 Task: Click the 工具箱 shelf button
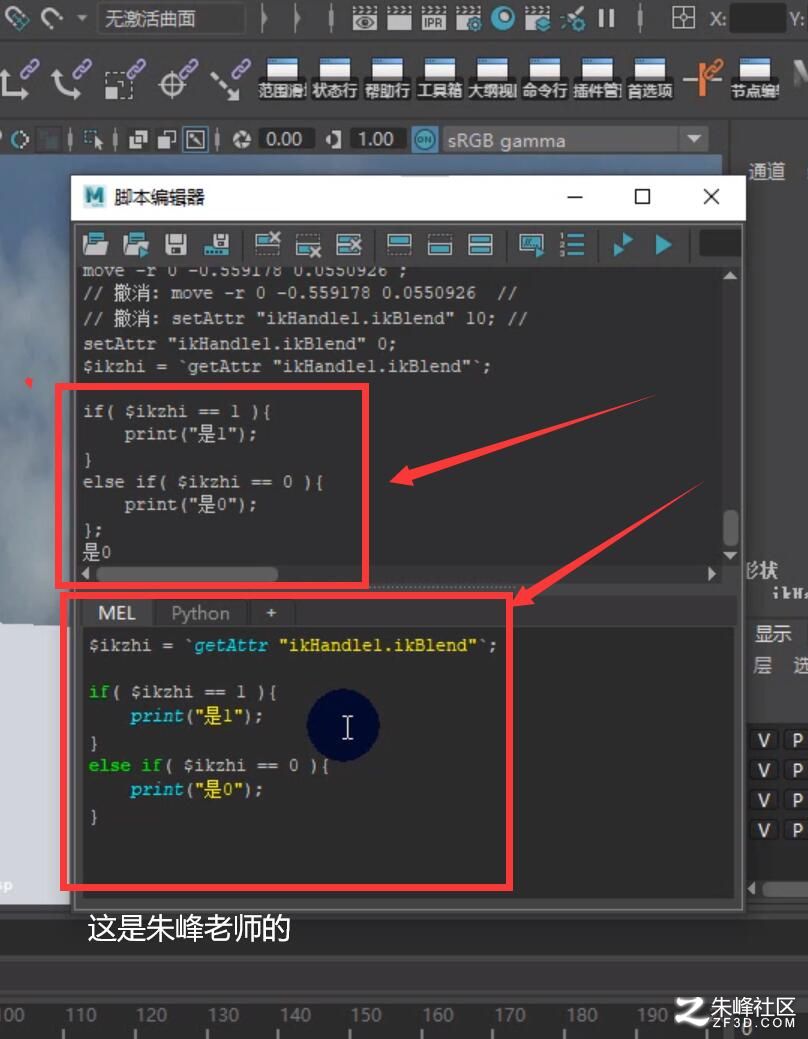[x=439, y=78]
